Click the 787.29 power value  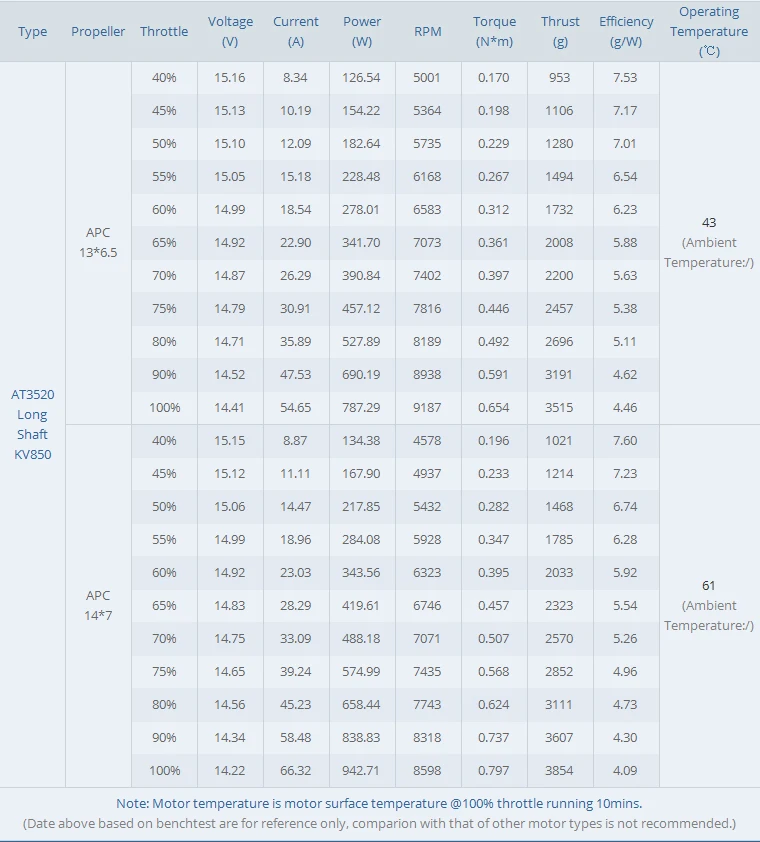(361, 408)
